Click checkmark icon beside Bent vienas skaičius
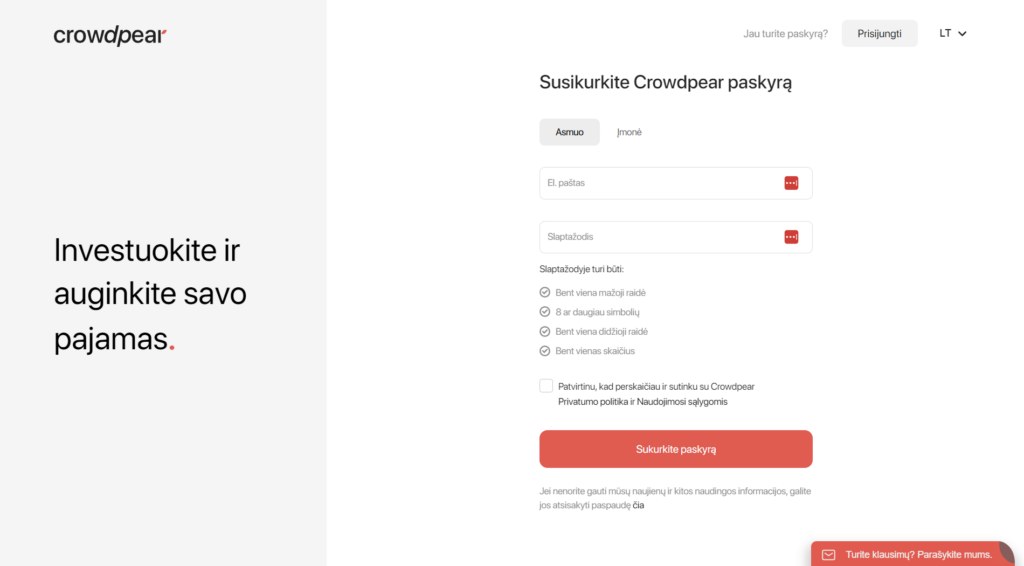Image resolution: width=1024 pixels, height=566 pixels. click(x=545, y=351)
